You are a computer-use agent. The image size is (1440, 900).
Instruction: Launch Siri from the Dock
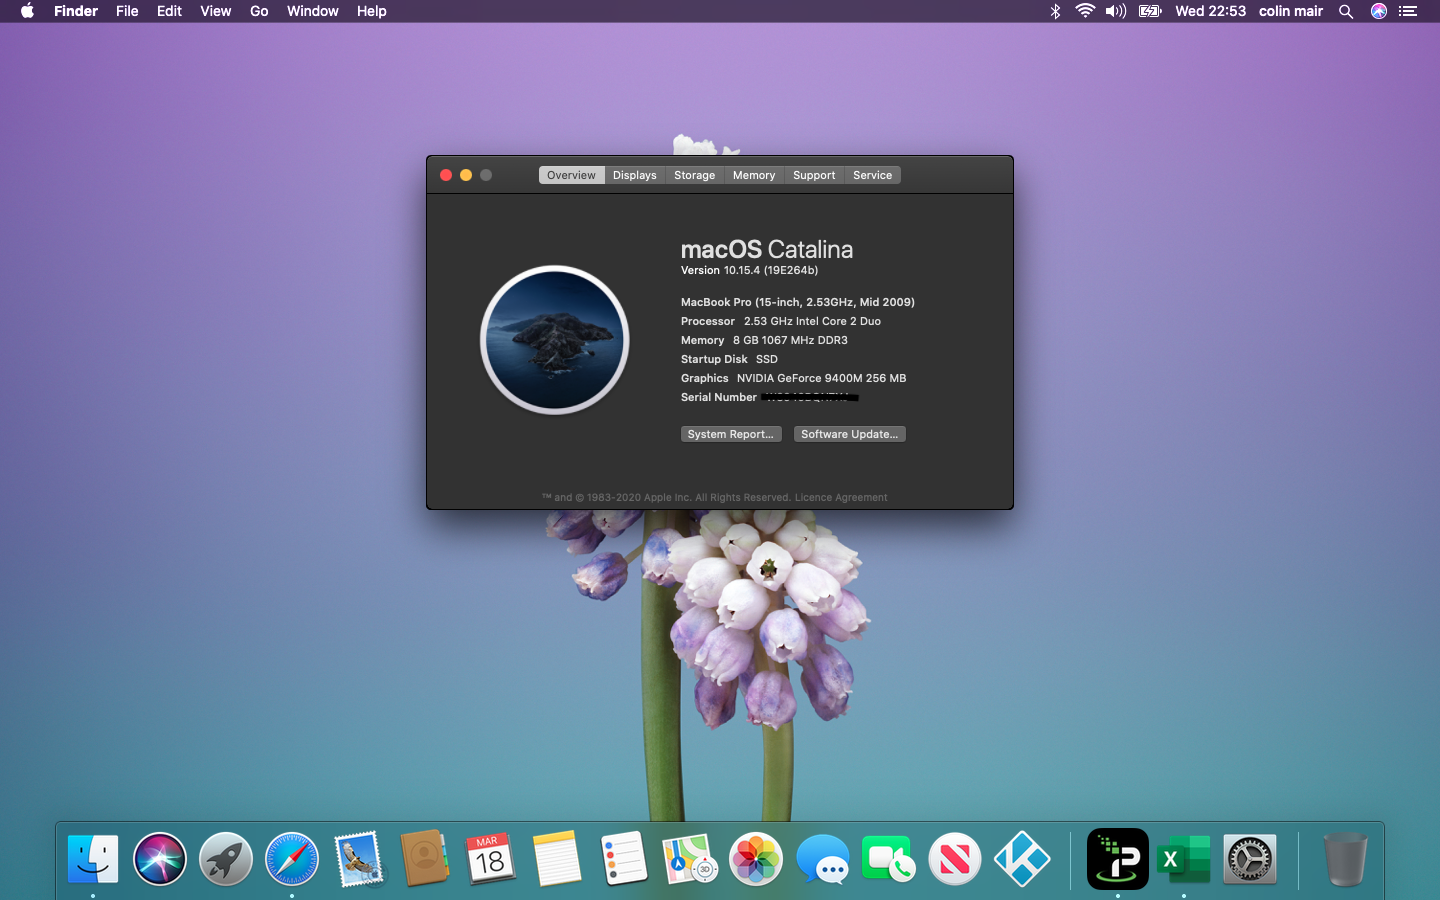160,859
